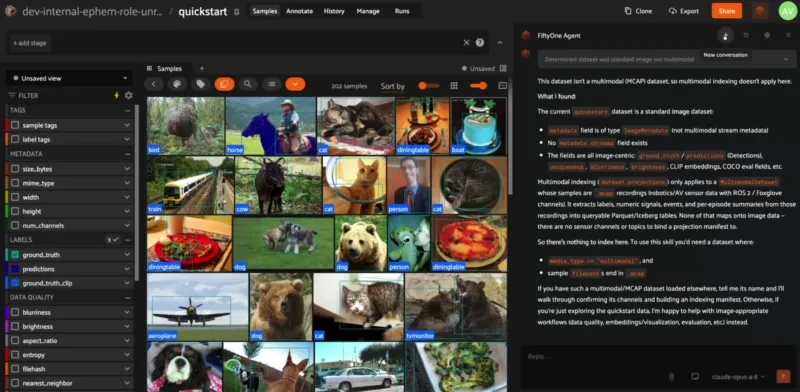Open the Unsaved view dropdown
Screen dimensions: 800x392
(x=69, y=78)
